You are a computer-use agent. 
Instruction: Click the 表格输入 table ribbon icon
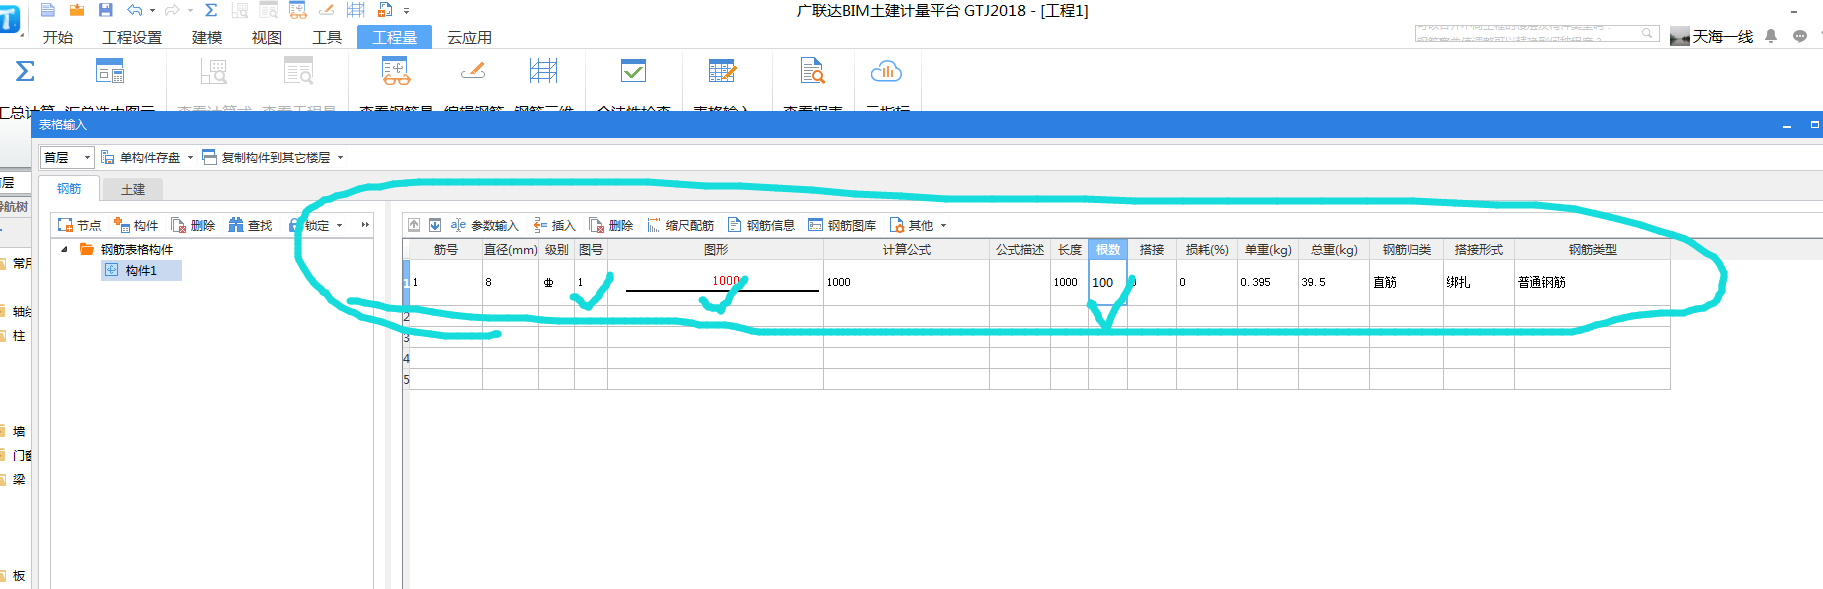click(x=721, y=71)
